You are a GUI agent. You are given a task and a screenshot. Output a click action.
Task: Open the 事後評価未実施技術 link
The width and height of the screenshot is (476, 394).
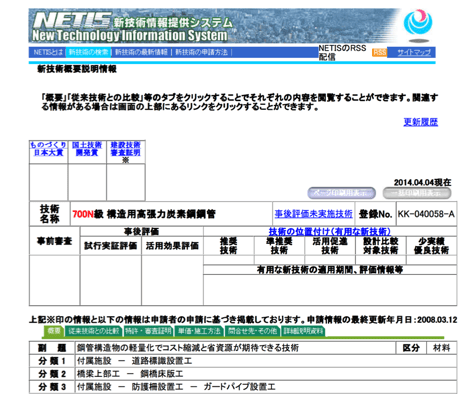314,214
